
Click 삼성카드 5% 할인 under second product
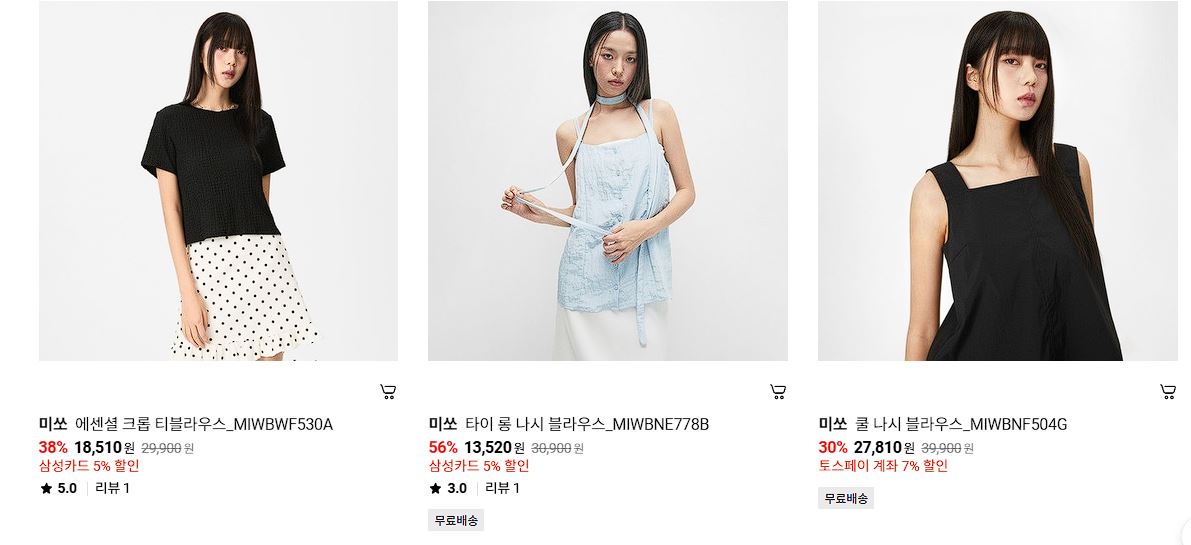pos(479,466)
